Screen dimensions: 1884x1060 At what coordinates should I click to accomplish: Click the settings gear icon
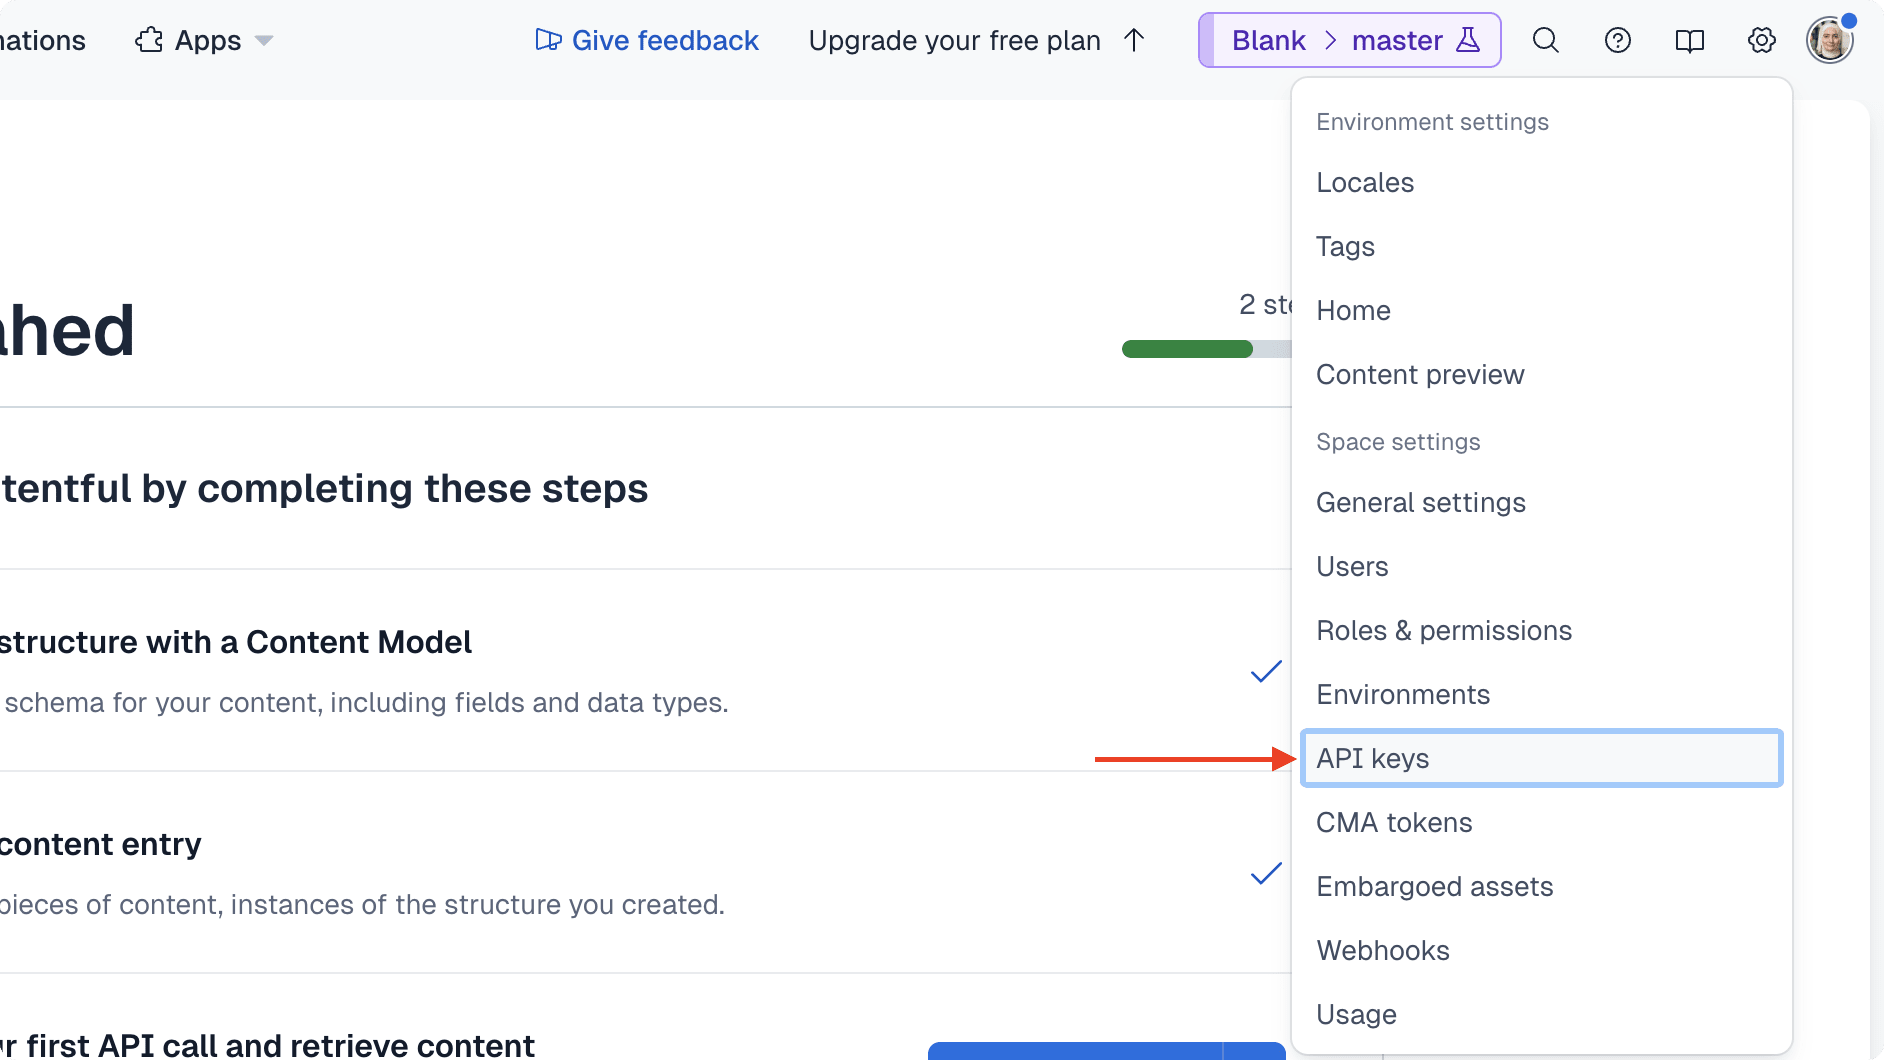pyautogui.click(x=1761, y=40)
